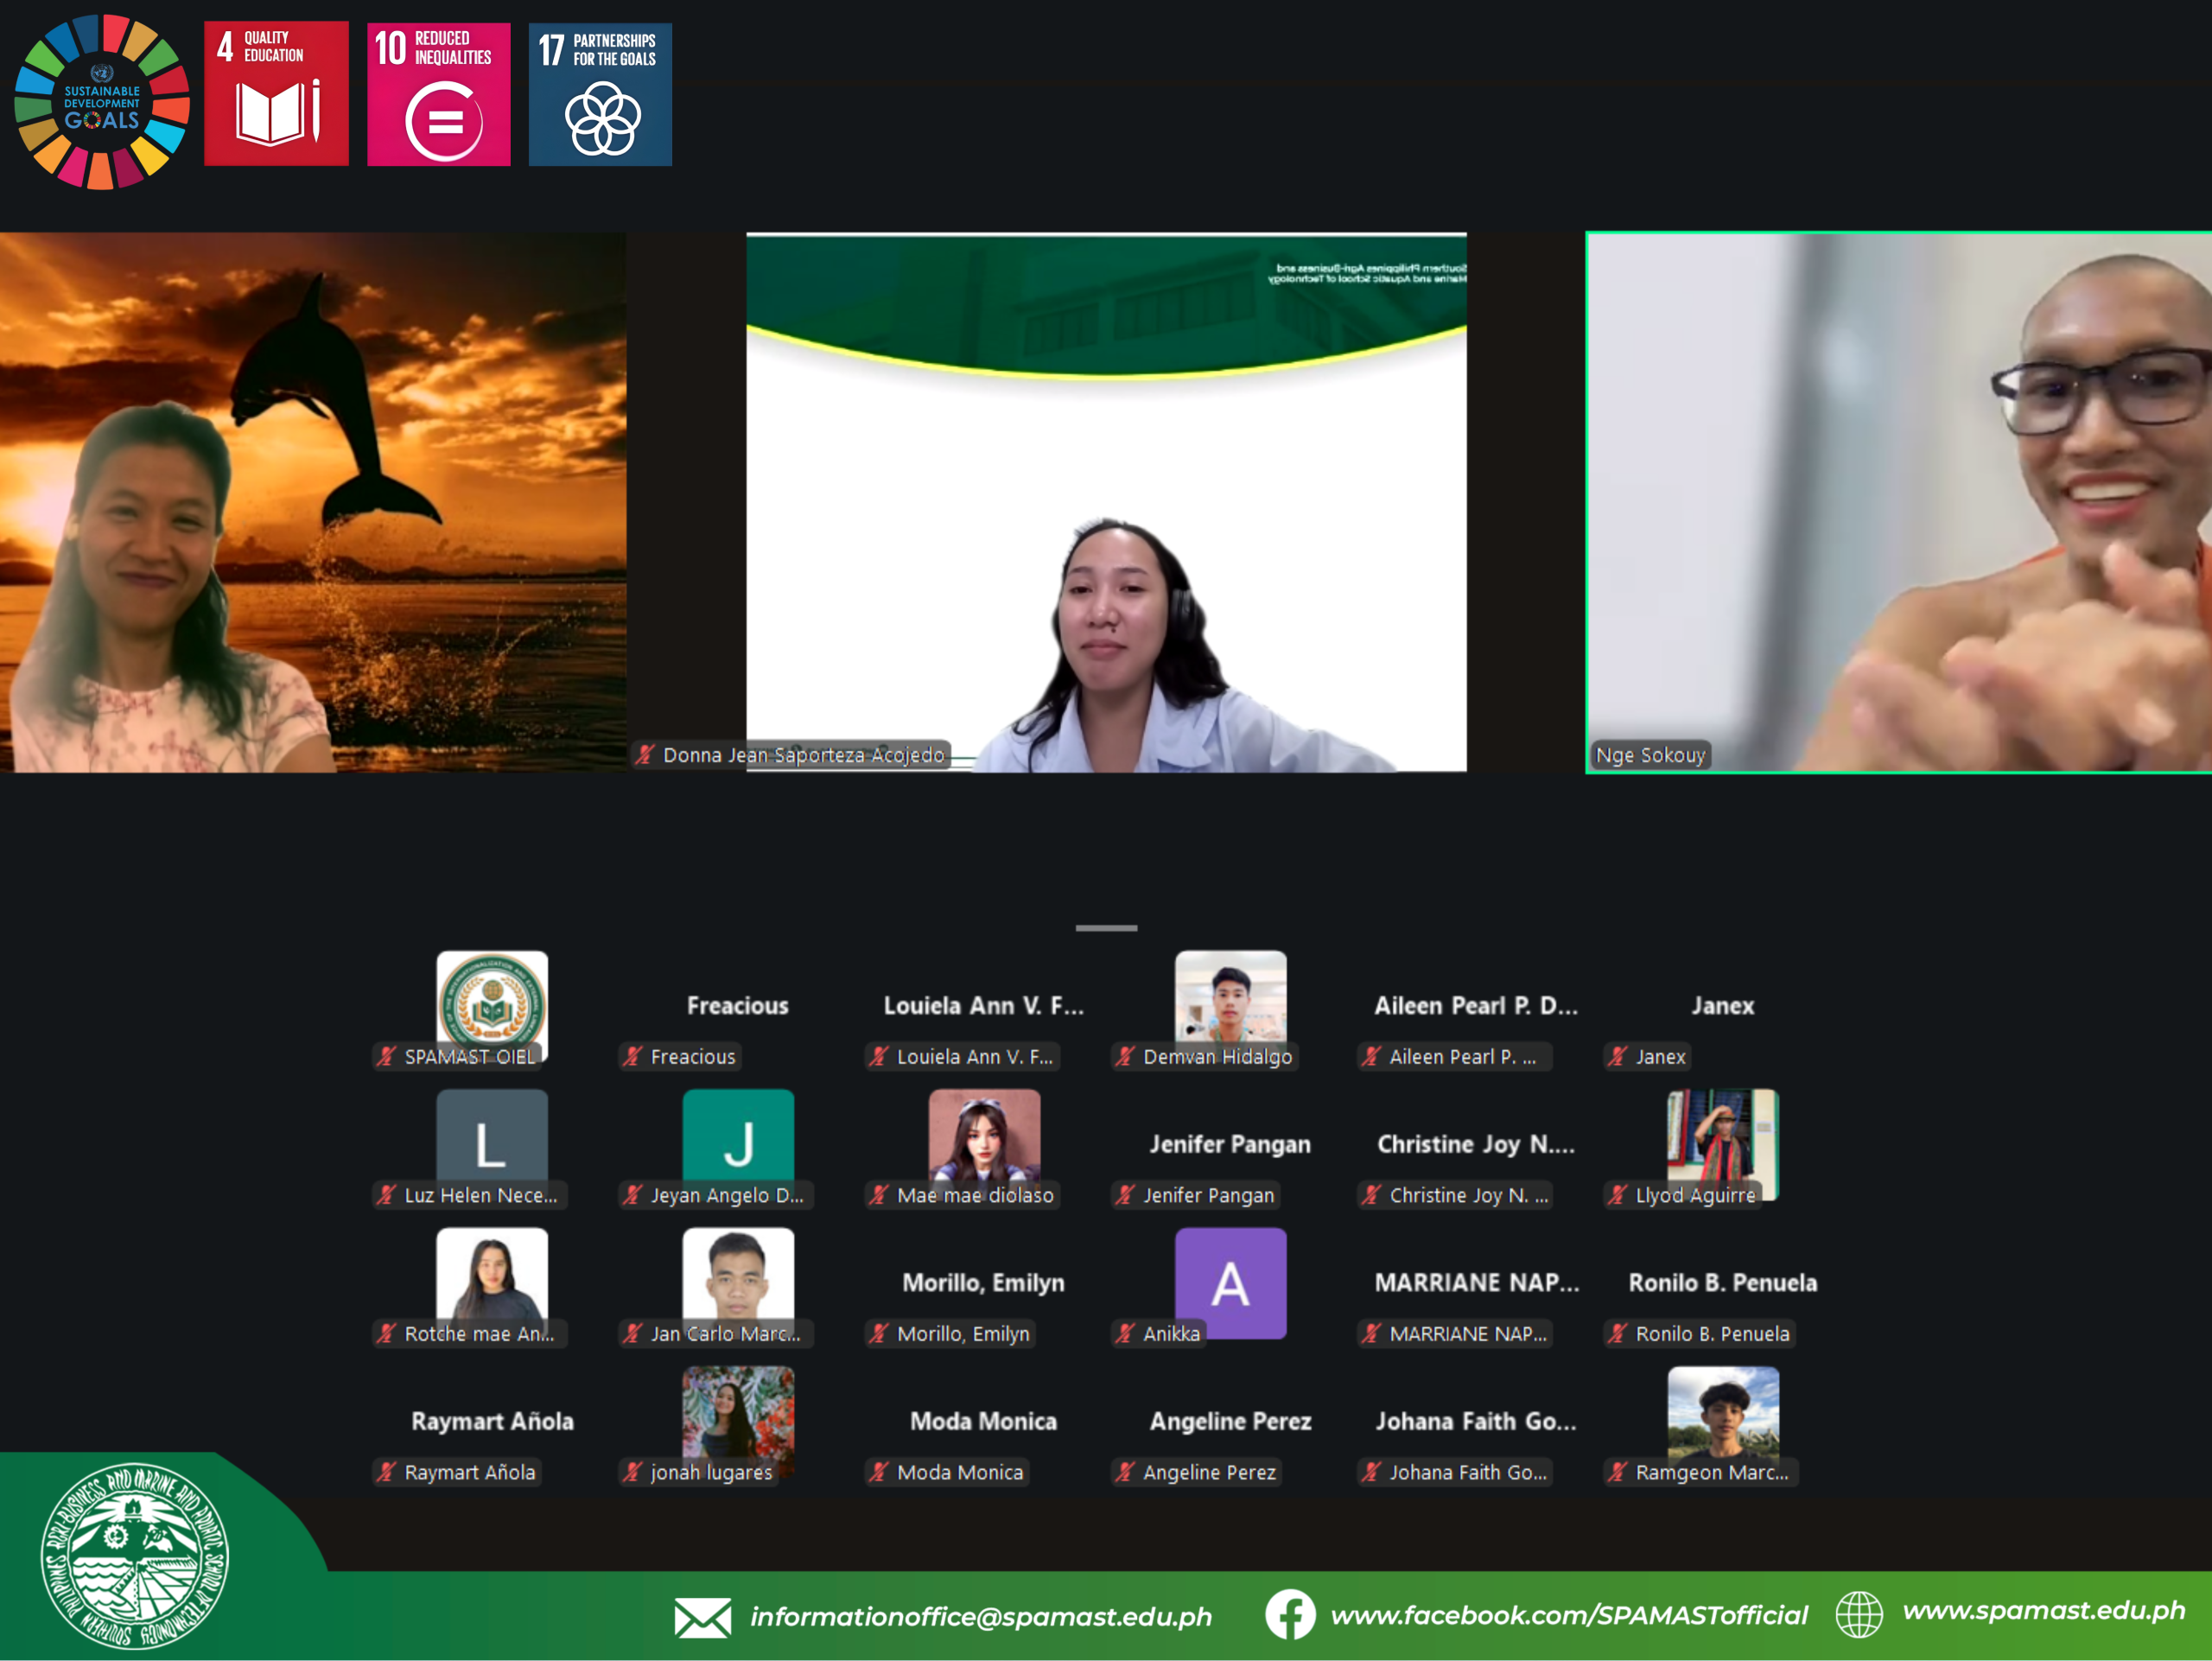Click the Facebook icon in footer
This screenshot has width=2212, height=1661.
1290,1614
